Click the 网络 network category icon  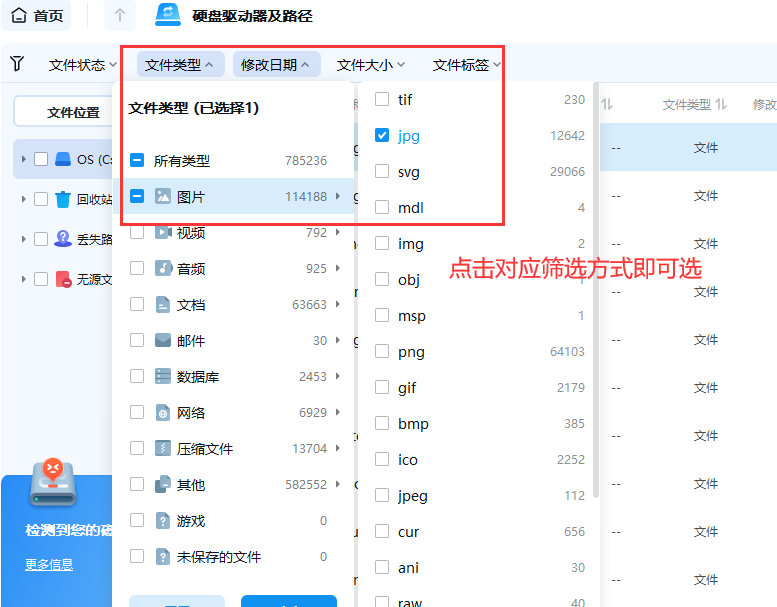pyautogui.click(x=163, y=412)
